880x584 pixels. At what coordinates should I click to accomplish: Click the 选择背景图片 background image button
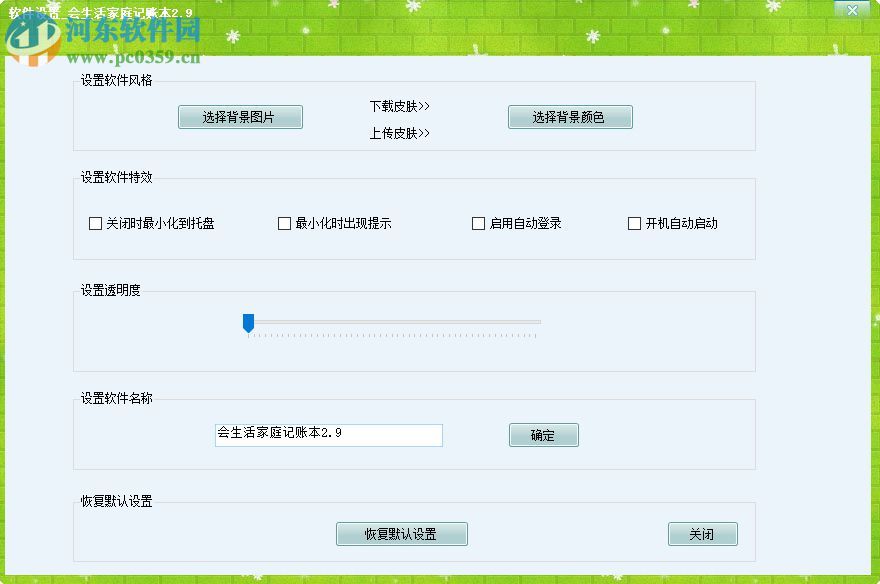(240, 116)
